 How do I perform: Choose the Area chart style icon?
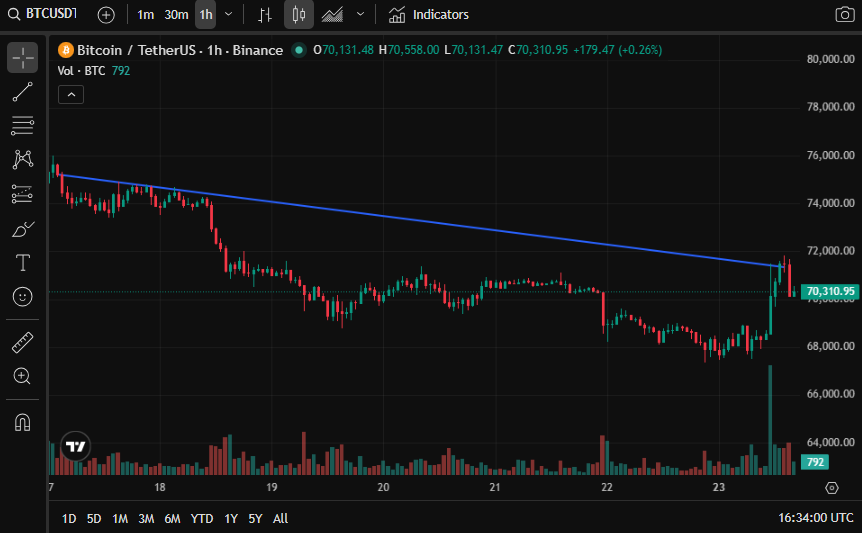332,15
